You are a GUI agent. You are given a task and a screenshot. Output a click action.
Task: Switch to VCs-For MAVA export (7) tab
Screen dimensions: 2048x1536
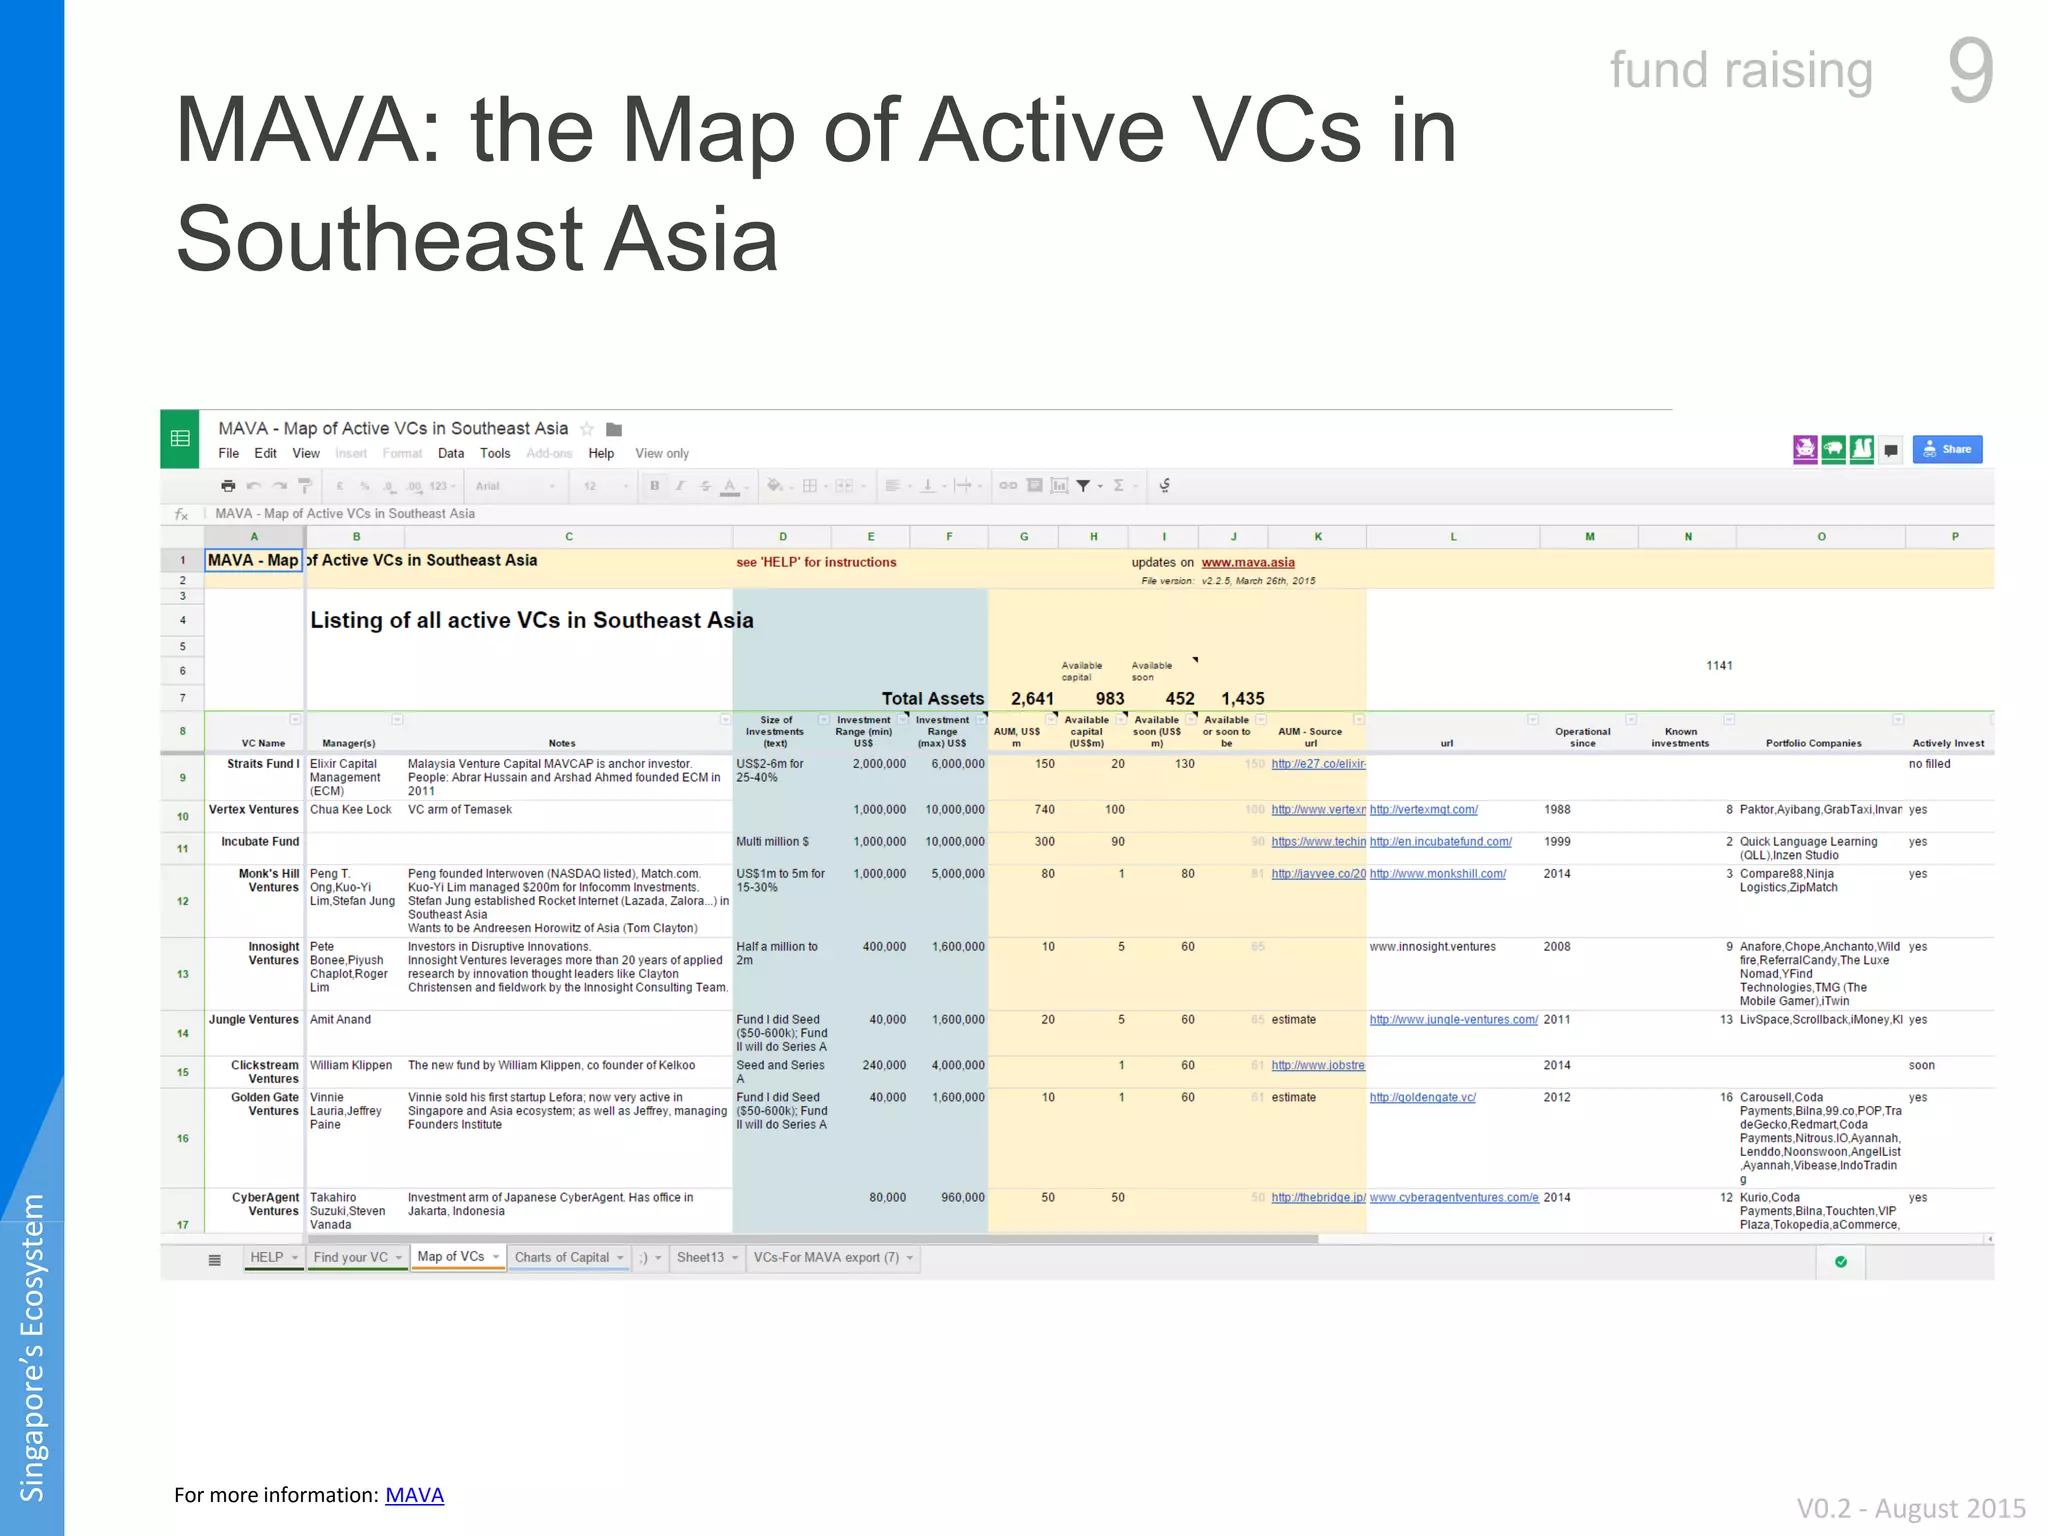833,1258
